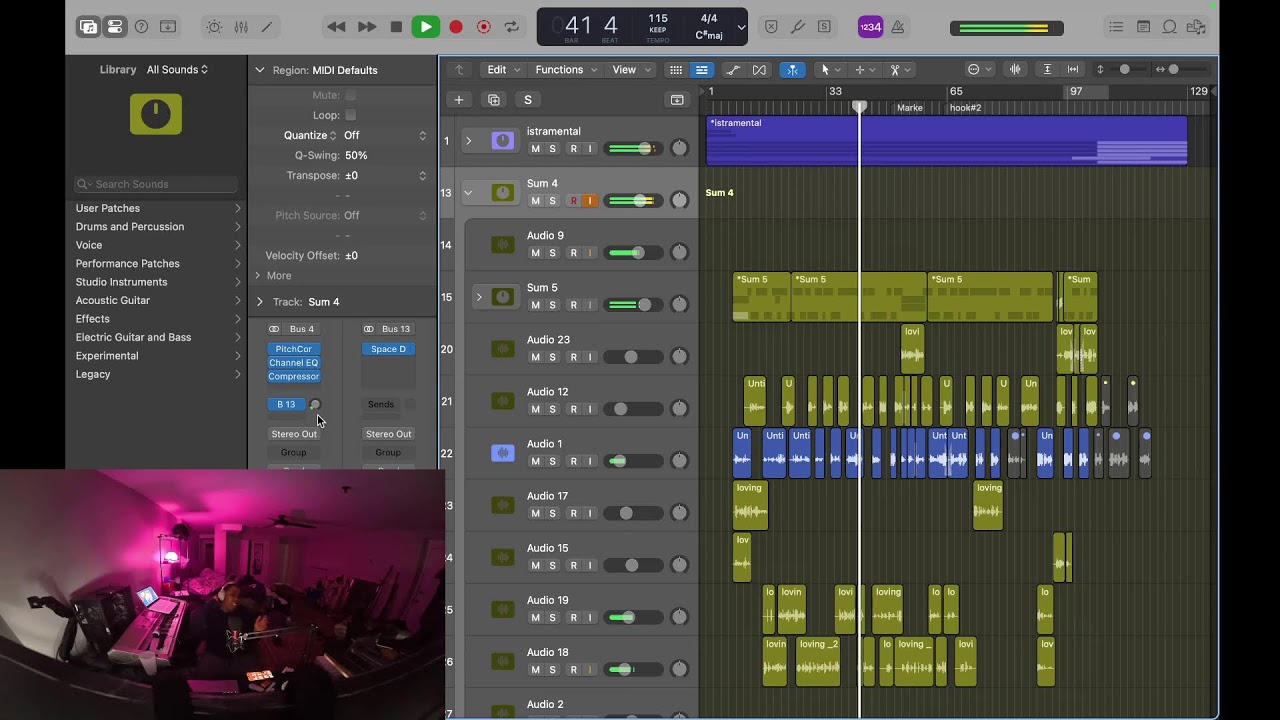Show track automation button
Screen dimensions: 1280x720
[x=733, y=70]
